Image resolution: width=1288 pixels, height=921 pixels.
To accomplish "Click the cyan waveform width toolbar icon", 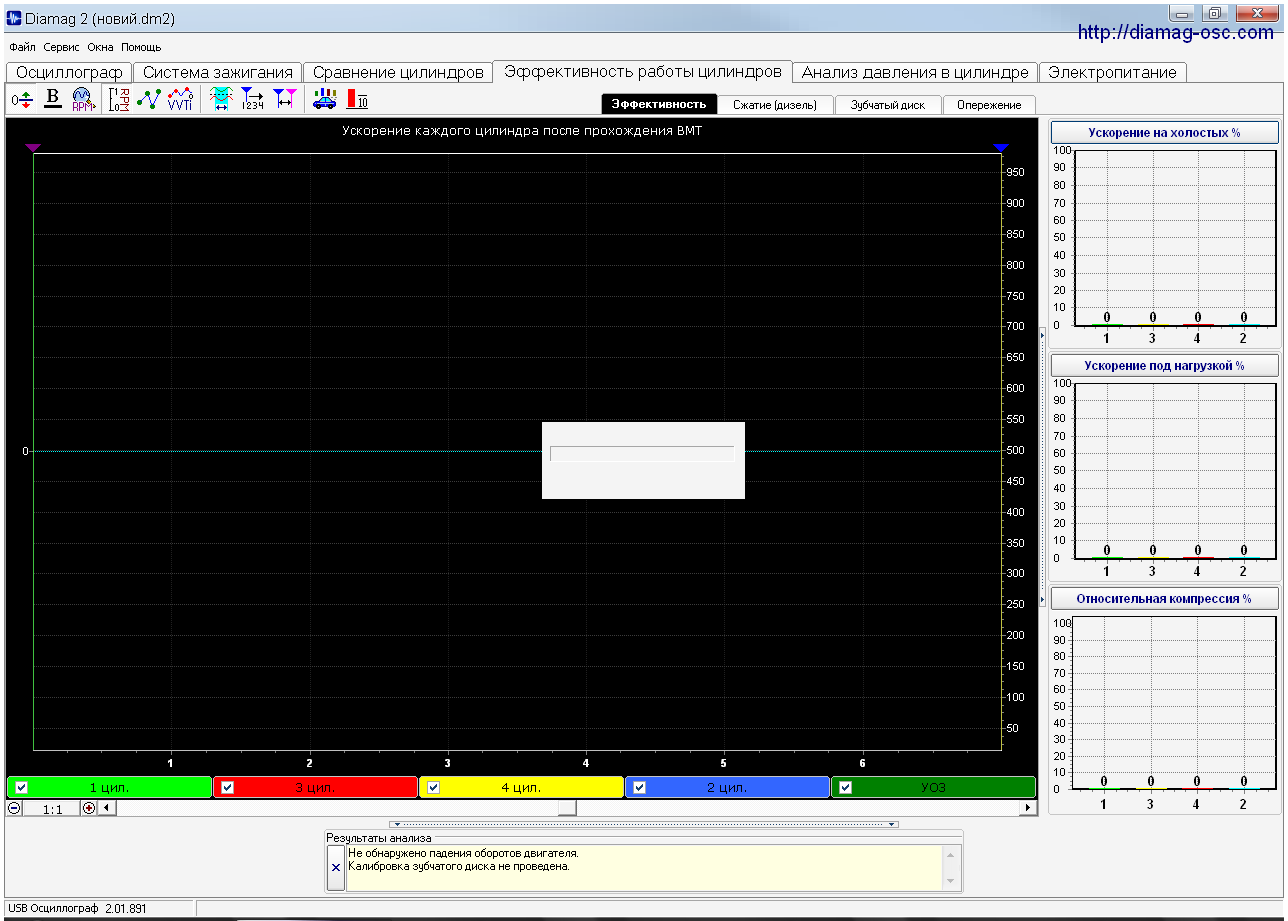I will tap(222, 99).
